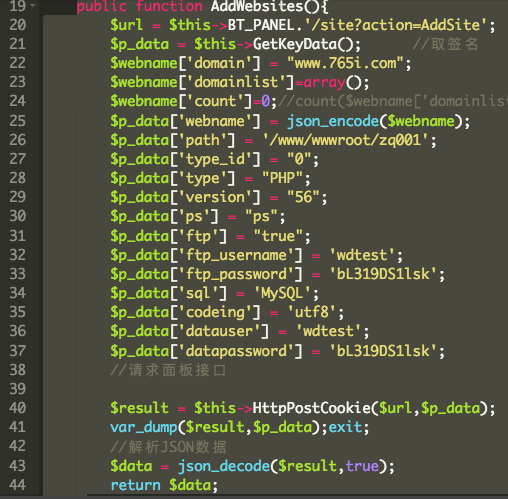Click the function name AddWebsites

click(x=257, y=6)
